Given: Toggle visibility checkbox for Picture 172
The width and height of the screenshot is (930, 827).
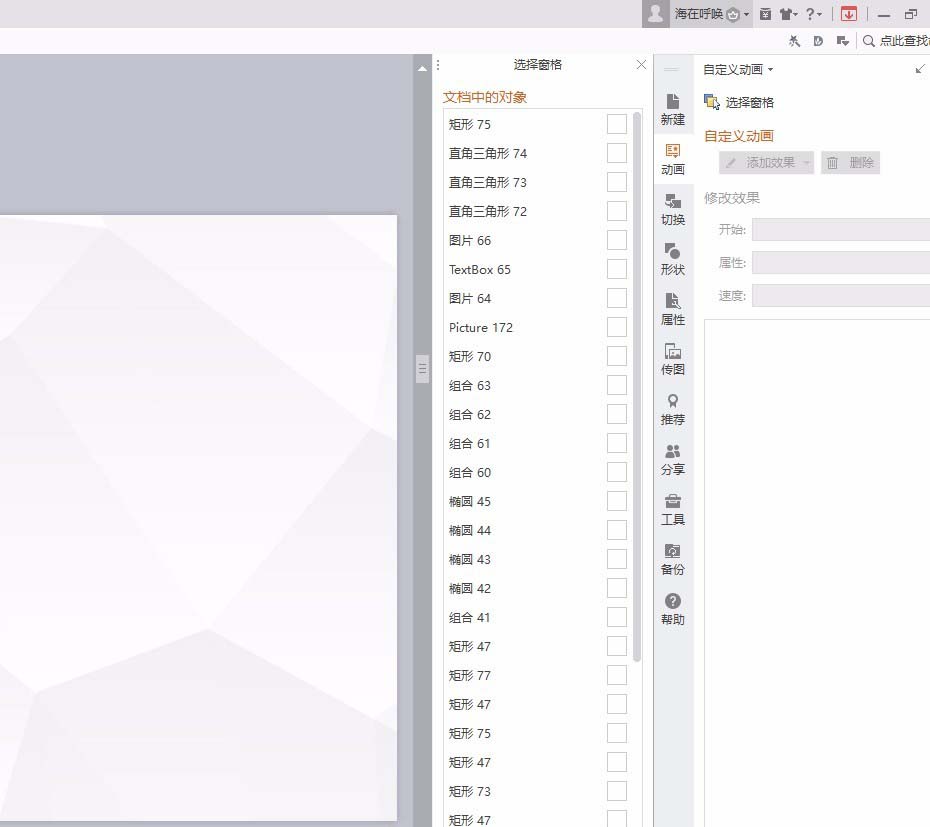Looking at the screenshot, I should [617, 327].
